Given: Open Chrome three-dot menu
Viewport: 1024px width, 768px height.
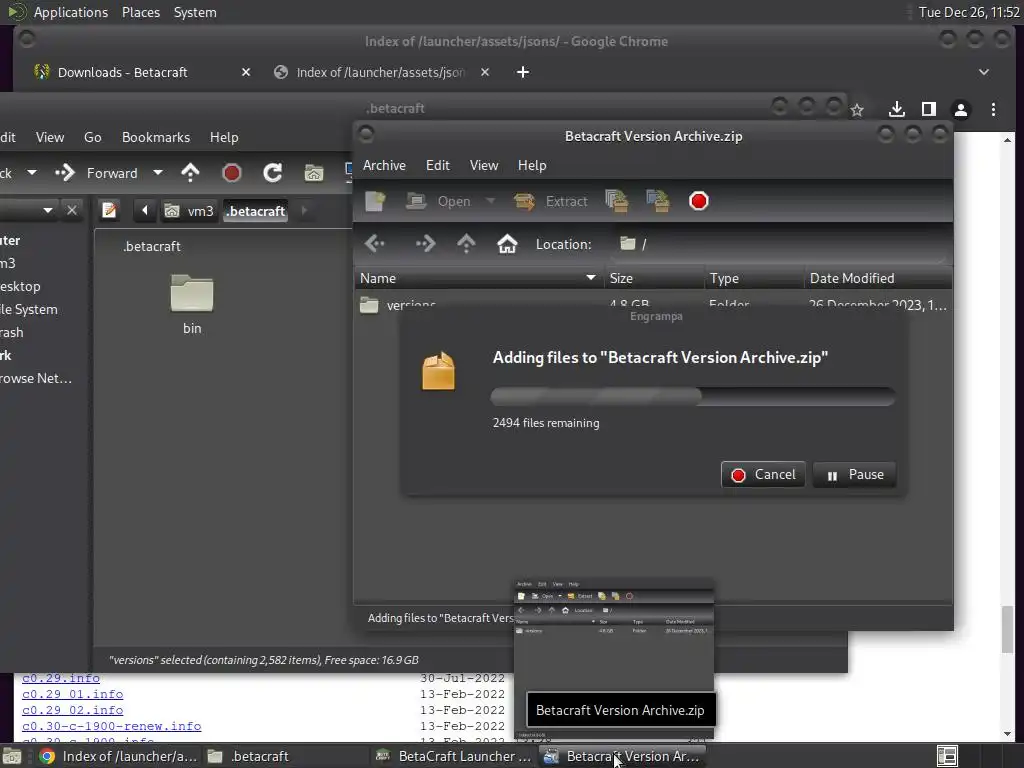Looking at the screenshot, I should pyautogui.click(x=993, y=110).
